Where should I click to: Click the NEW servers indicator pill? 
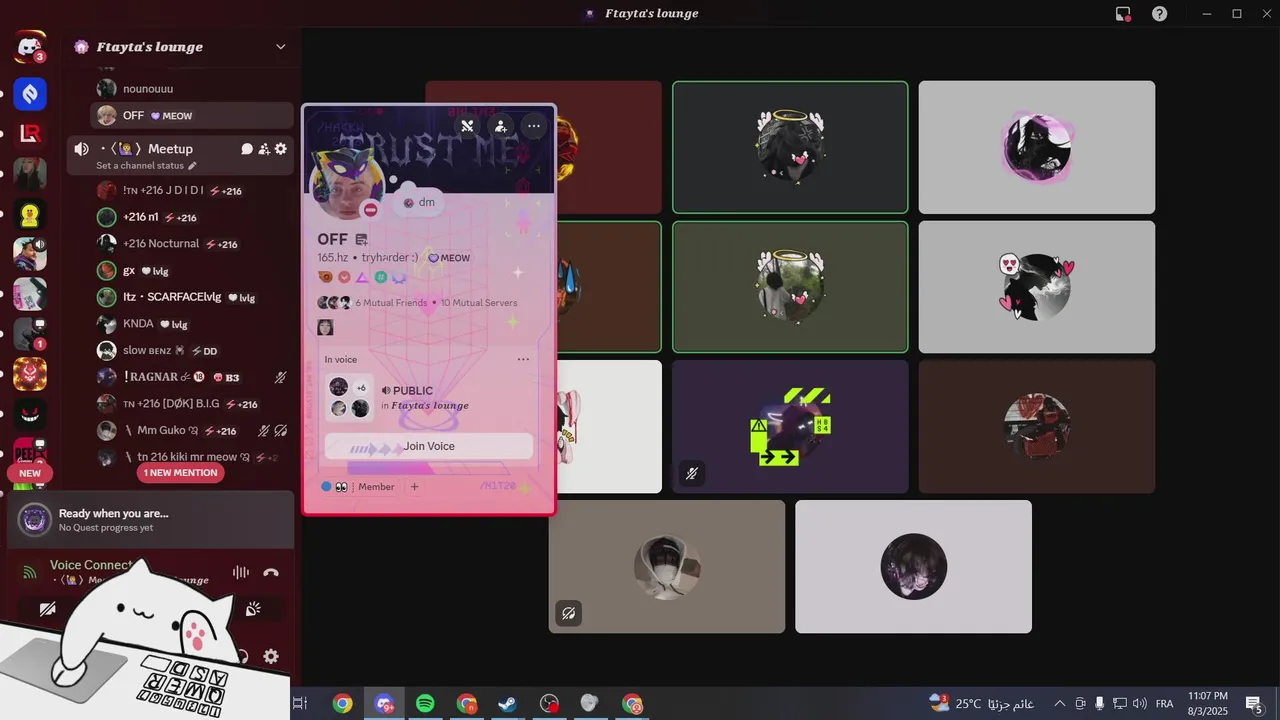click(x=30, y=473)
